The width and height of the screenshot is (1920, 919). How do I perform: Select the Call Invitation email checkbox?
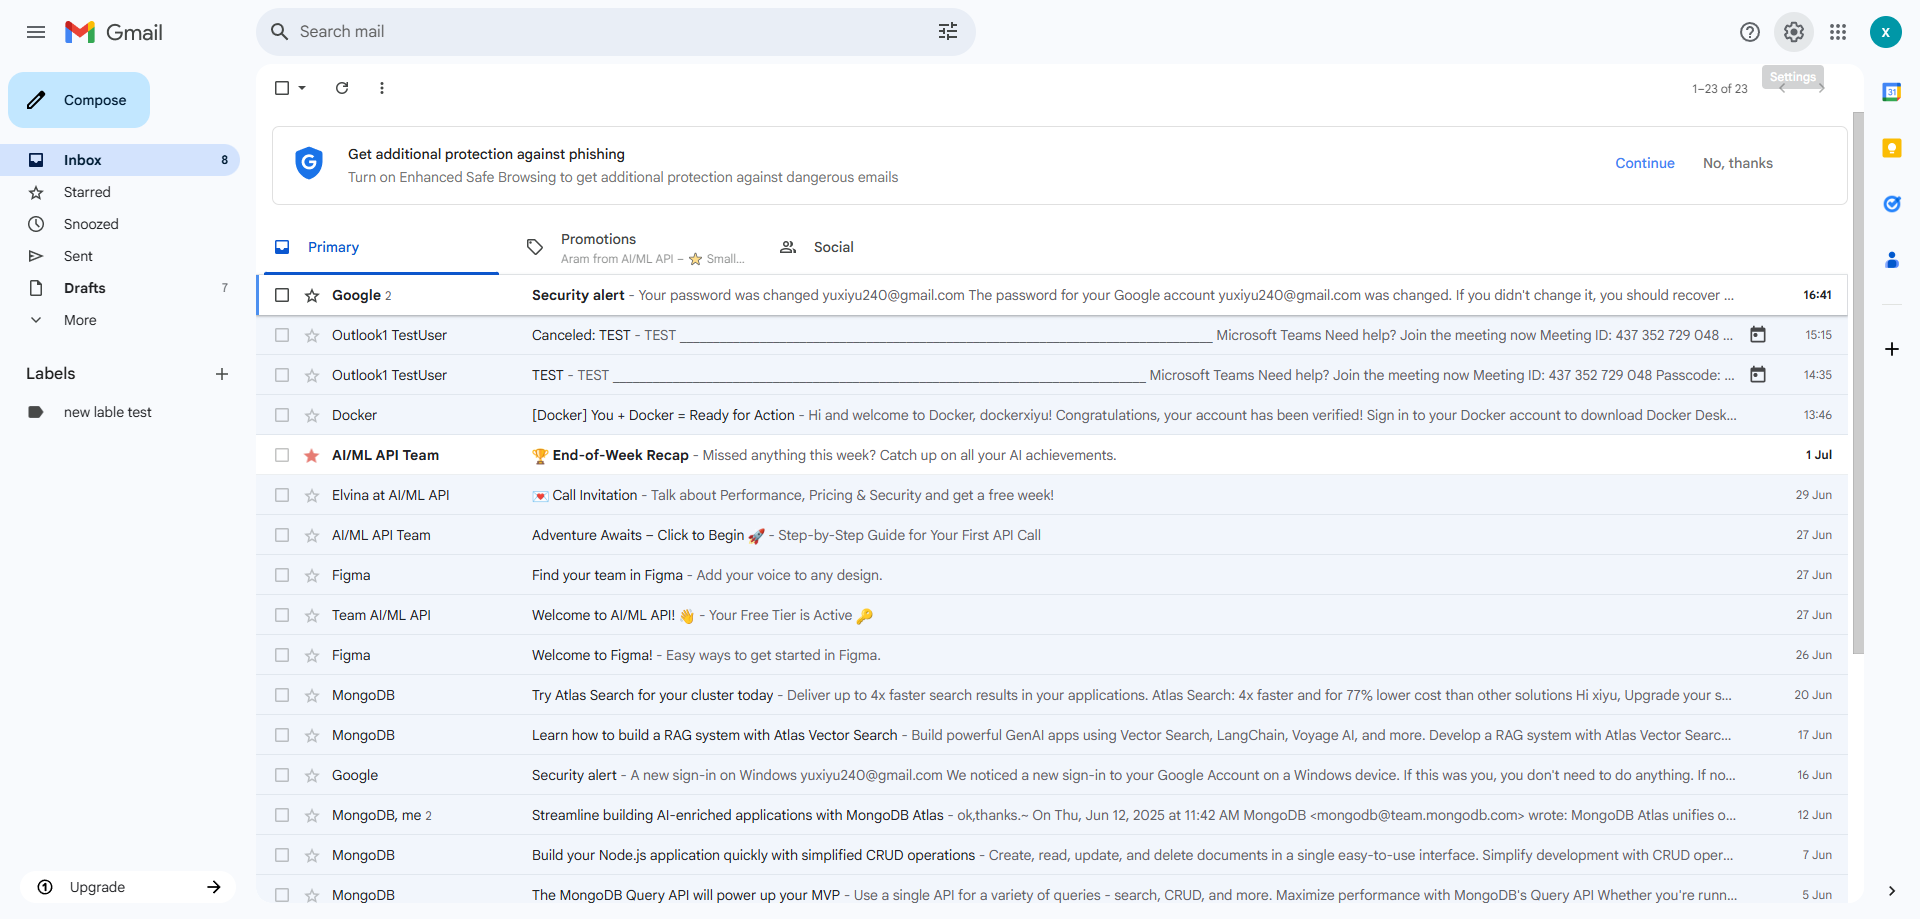(x=282, y=495)
